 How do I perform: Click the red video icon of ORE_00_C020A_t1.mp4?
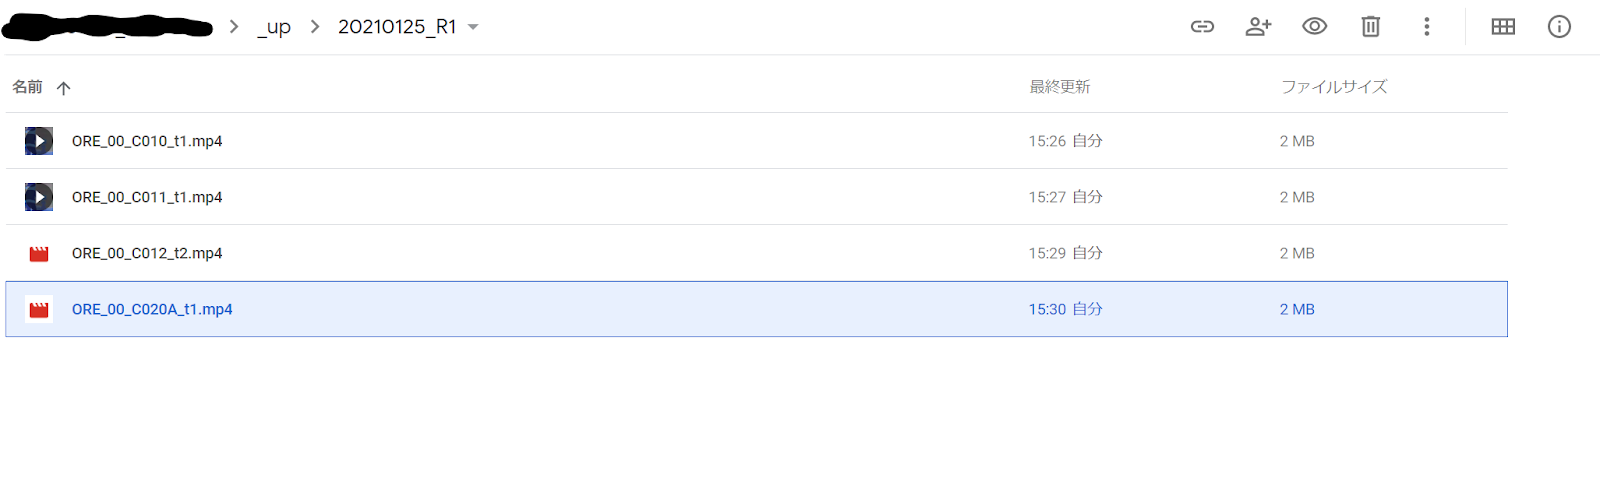(39, 310)
